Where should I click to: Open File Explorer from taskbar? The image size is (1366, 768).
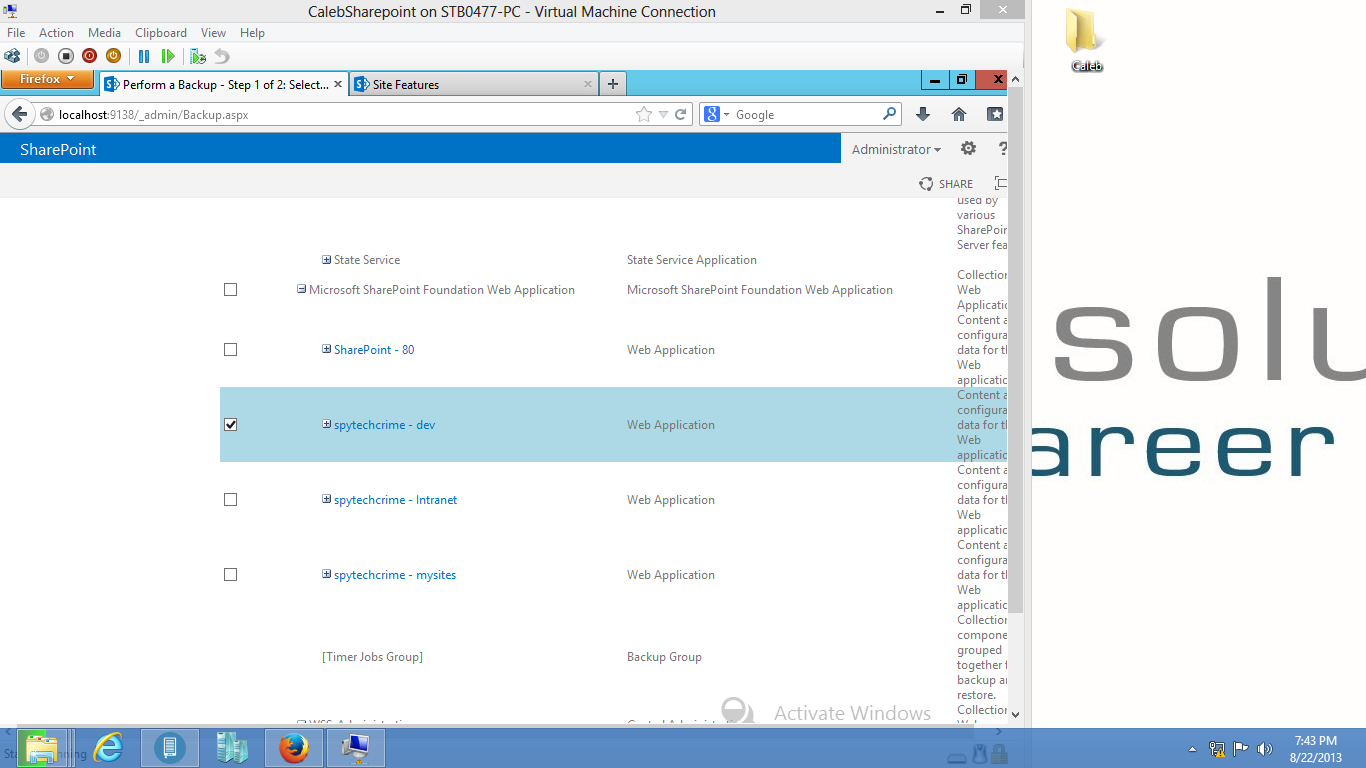point(42,748)
